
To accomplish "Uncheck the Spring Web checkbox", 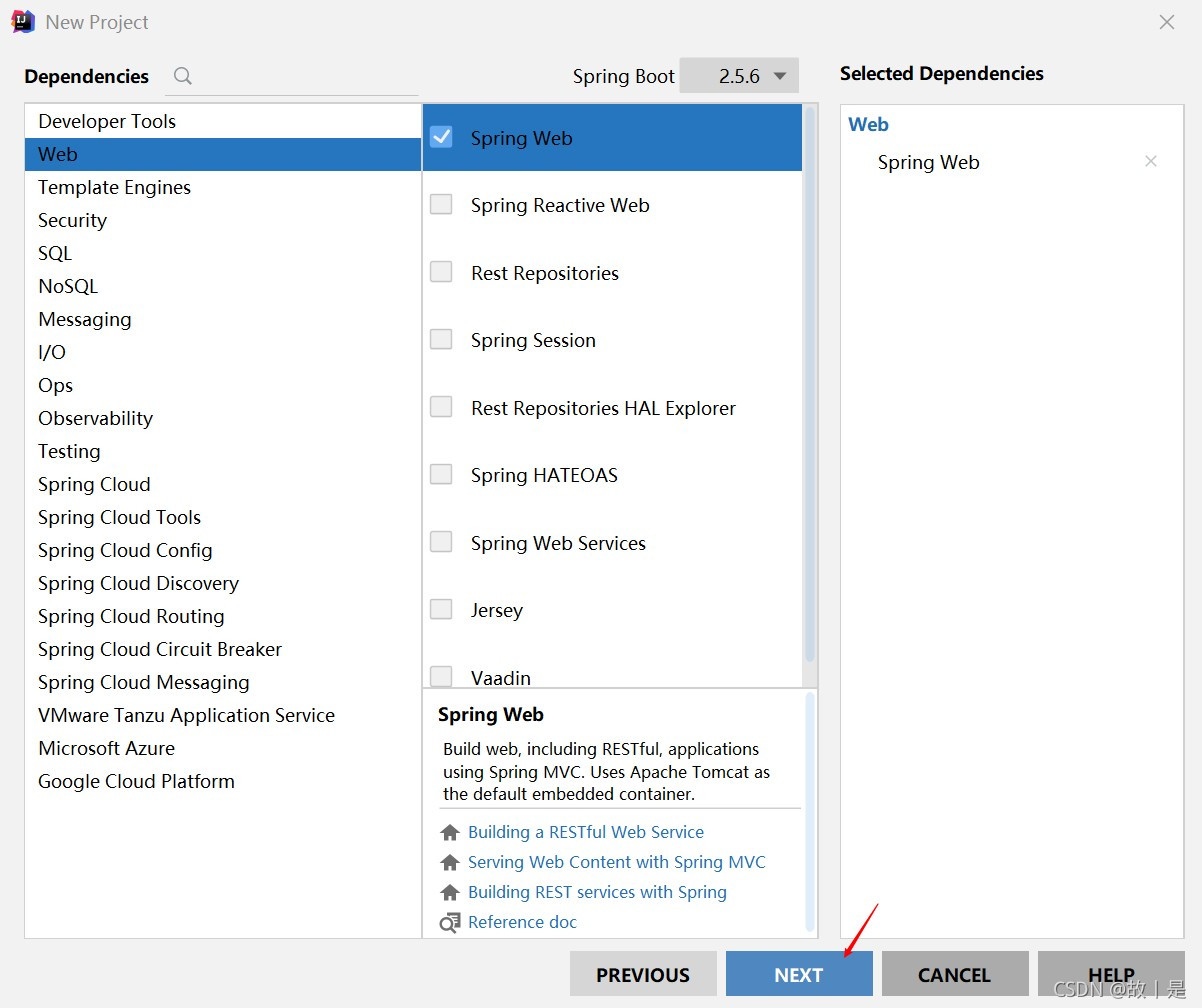I will (441, 137).
